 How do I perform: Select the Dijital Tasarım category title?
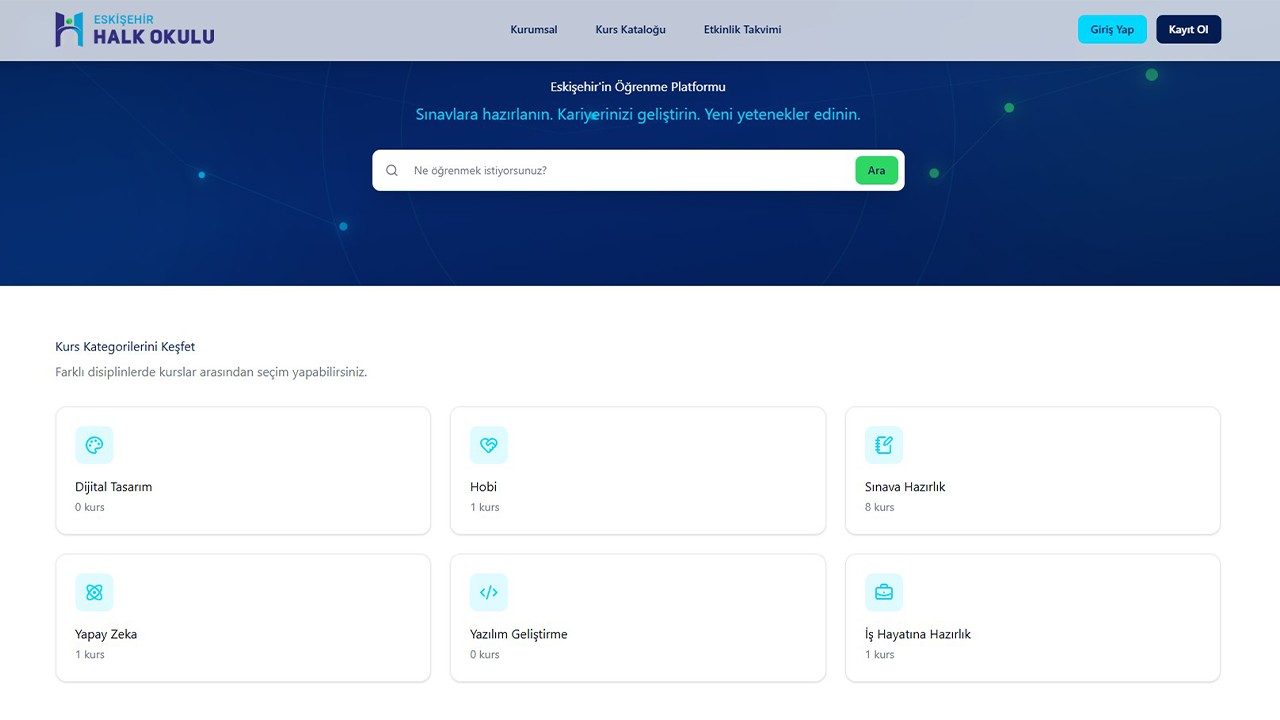tap(114, 487)
